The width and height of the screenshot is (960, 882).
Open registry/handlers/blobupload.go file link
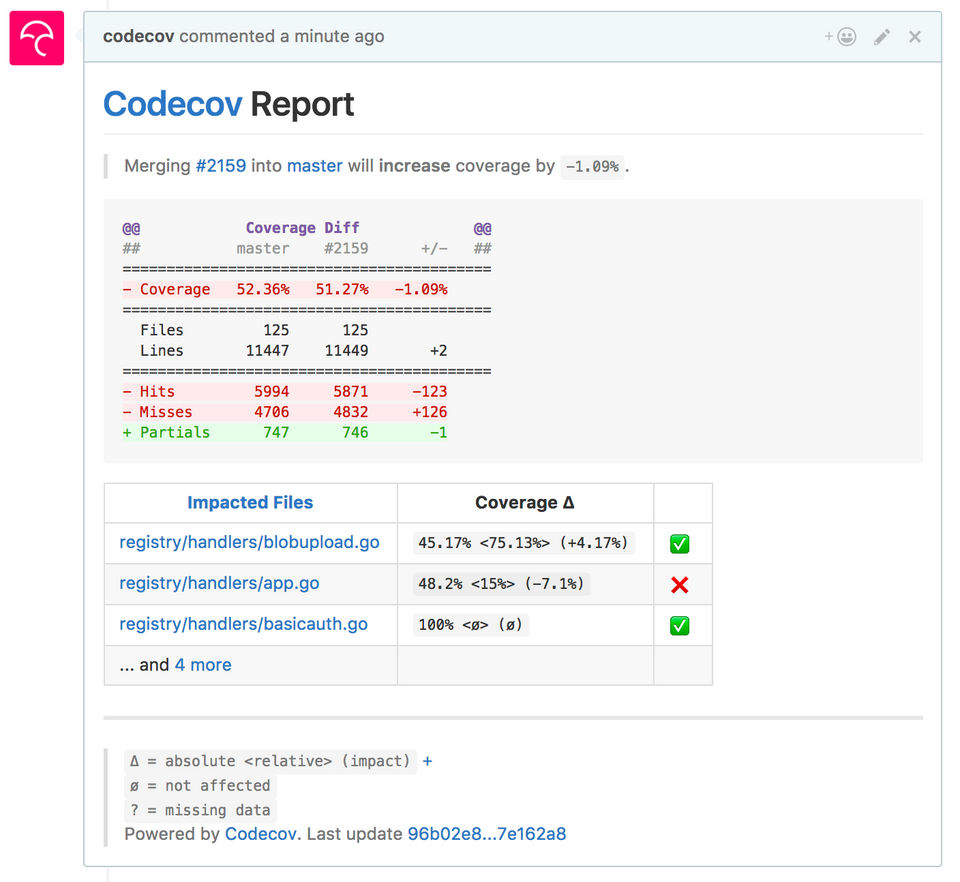[249, 543]
